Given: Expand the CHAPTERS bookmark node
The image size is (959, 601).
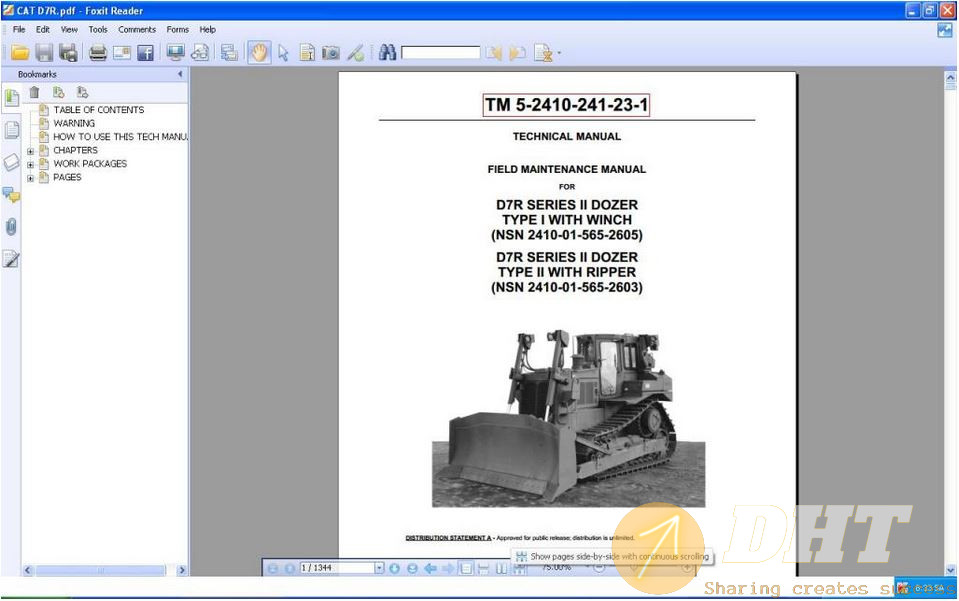Looking at the screenshot, I should 30,151.
